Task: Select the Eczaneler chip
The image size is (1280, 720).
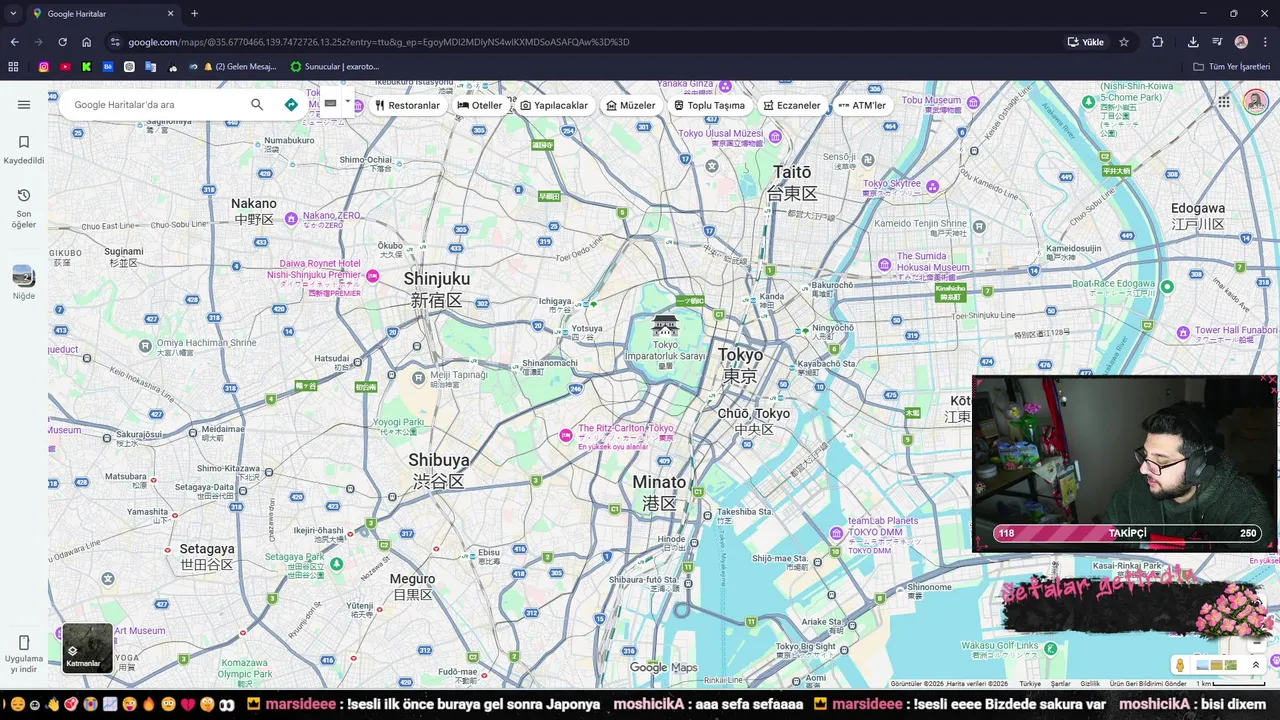Action: [792, 105]
